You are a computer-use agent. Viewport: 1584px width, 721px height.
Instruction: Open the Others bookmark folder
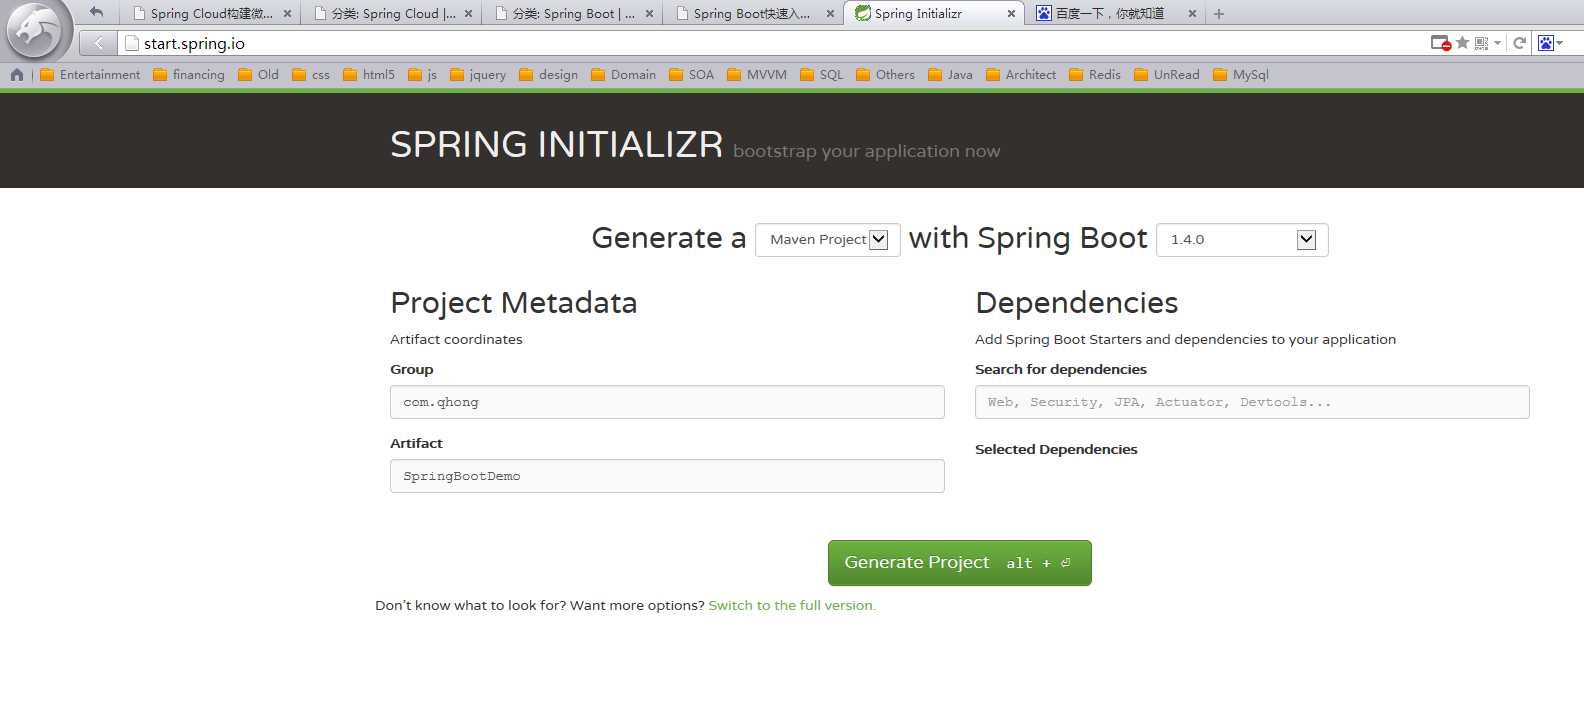coord(885,74)
